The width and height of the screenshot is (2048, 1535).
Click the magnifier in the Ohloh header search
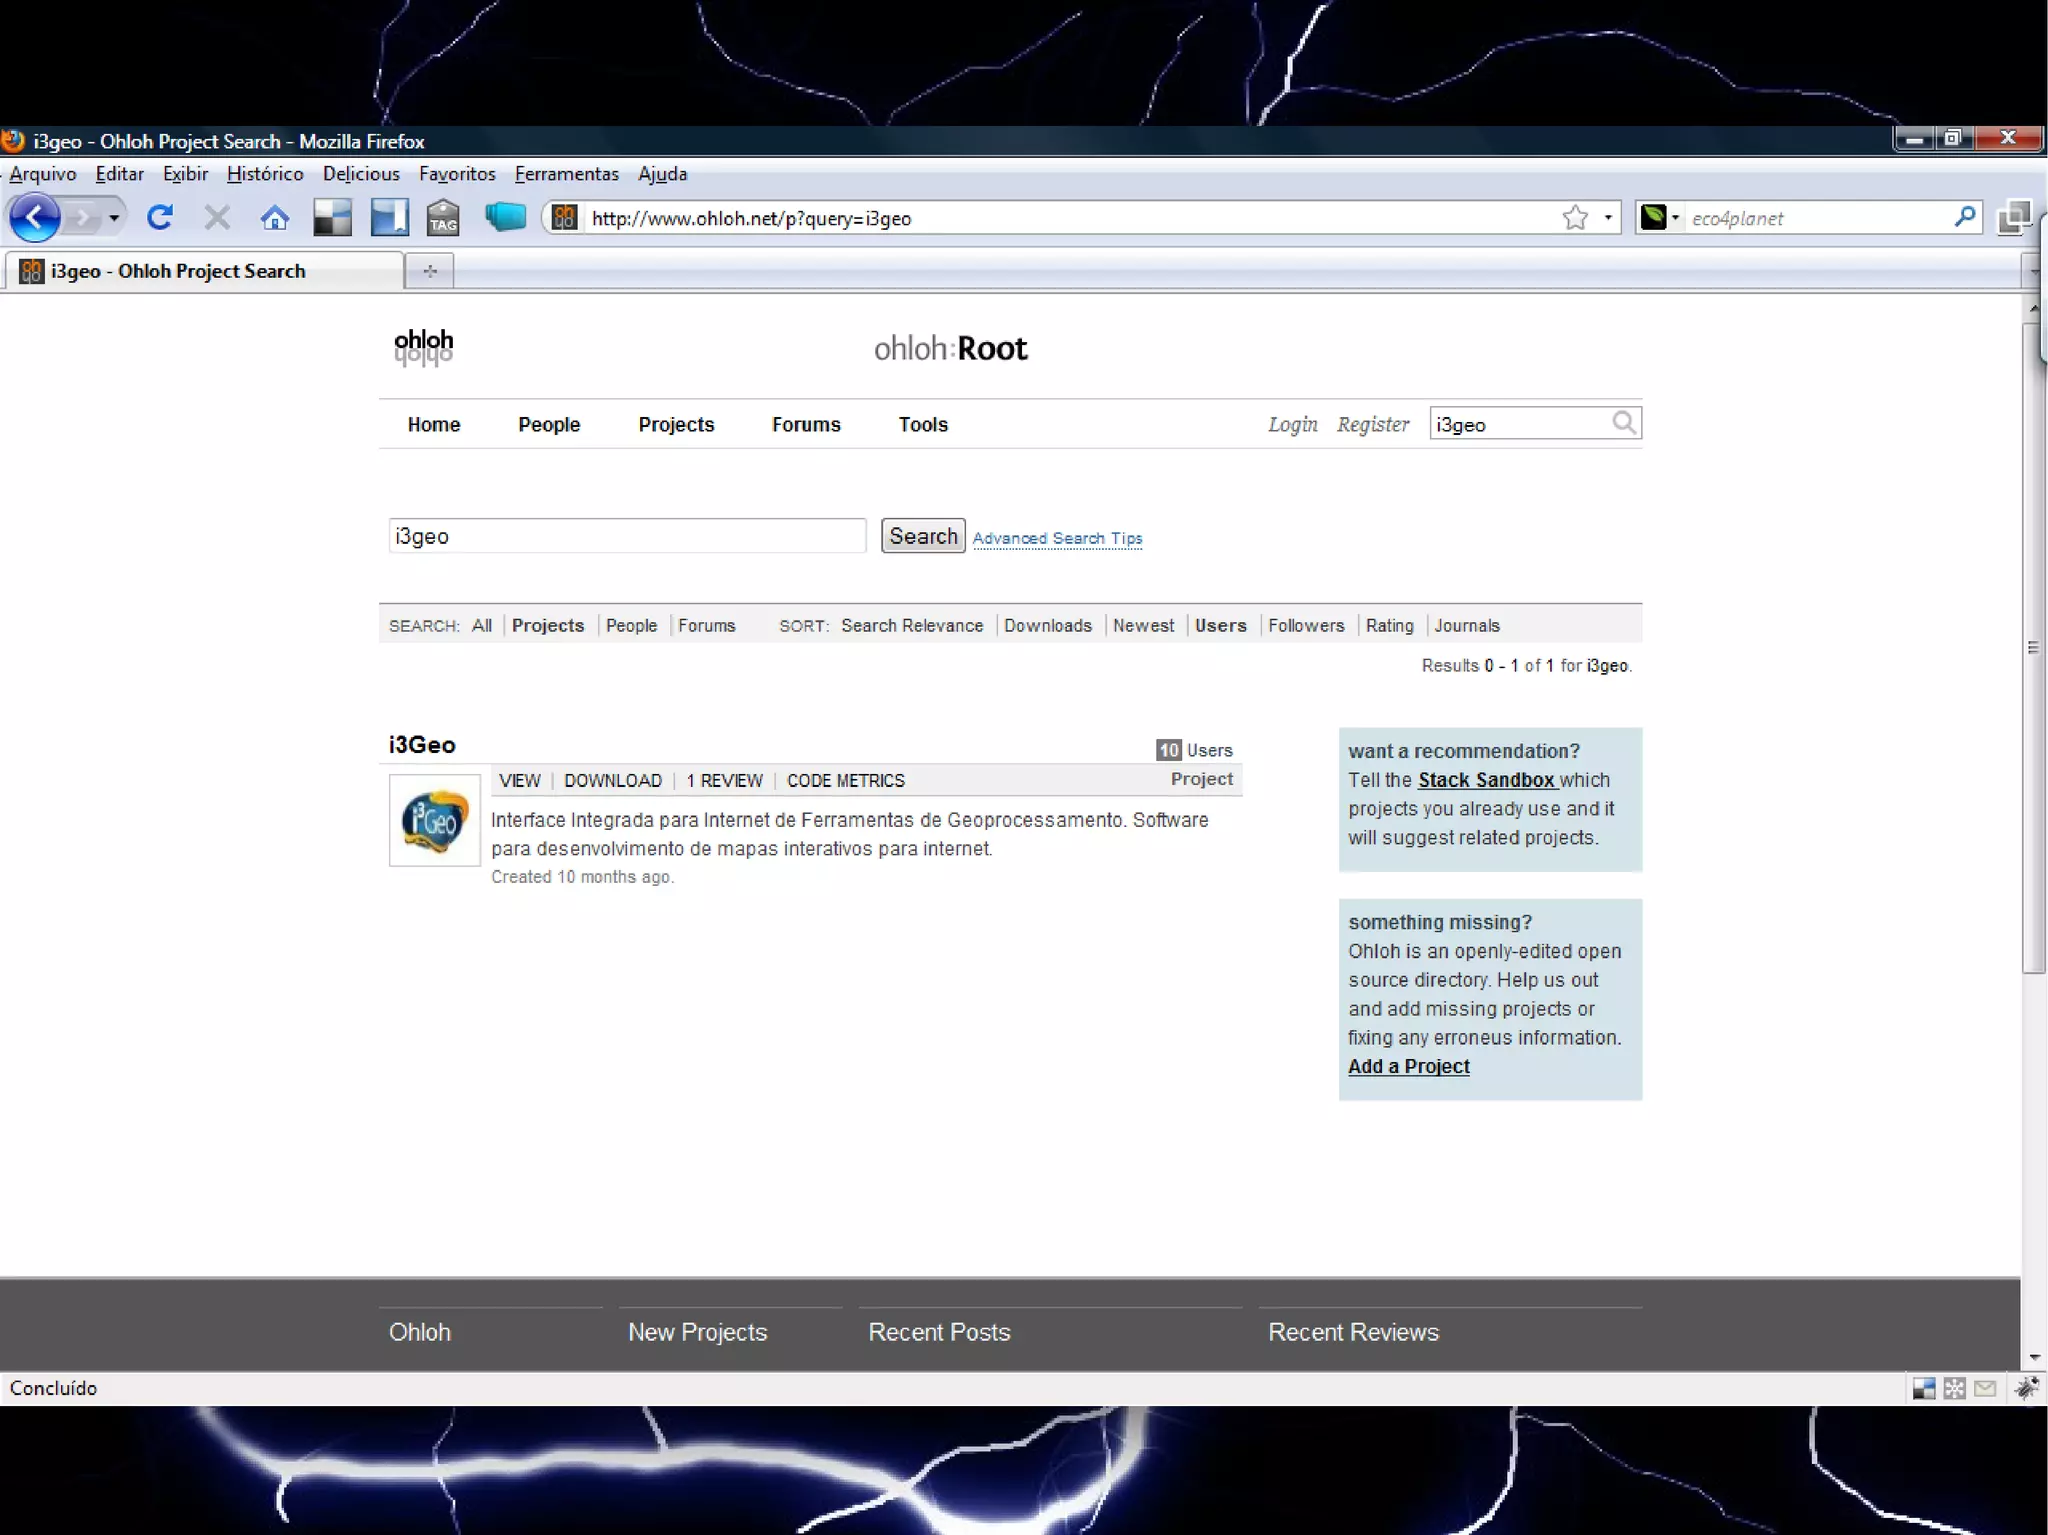1624,424
